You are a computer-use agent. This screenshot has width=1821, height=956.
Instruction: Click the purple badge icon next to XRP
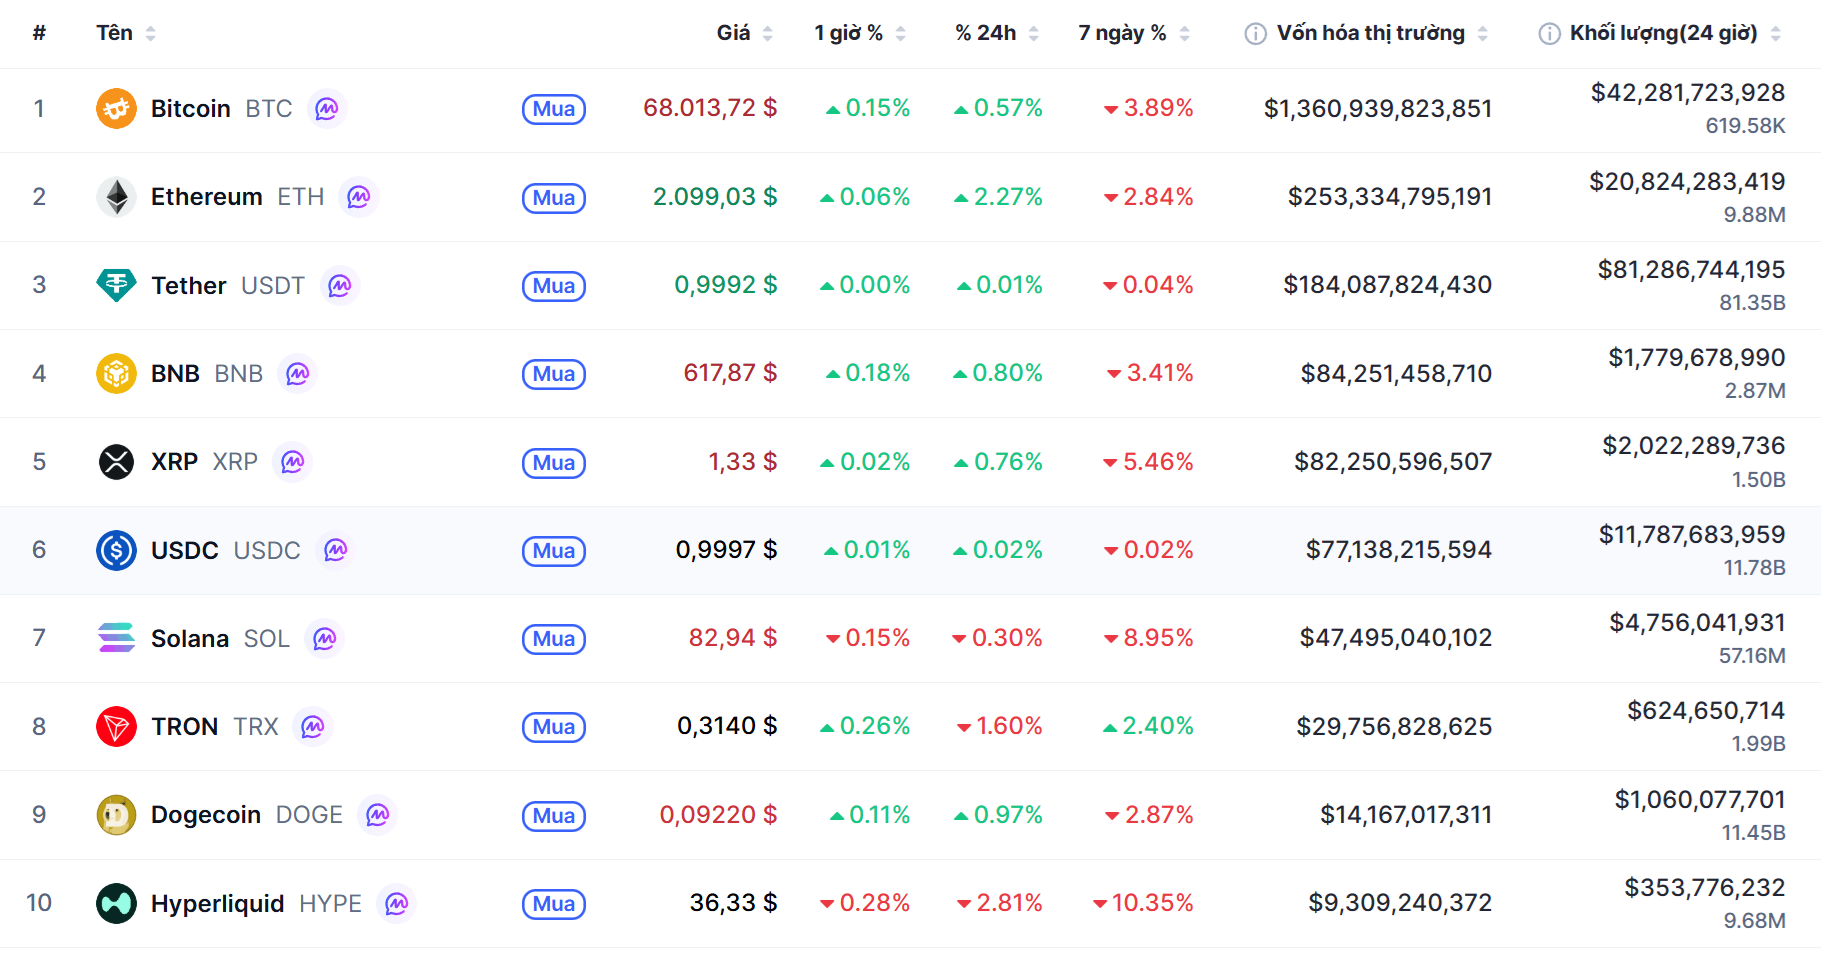tap(292, 462)
